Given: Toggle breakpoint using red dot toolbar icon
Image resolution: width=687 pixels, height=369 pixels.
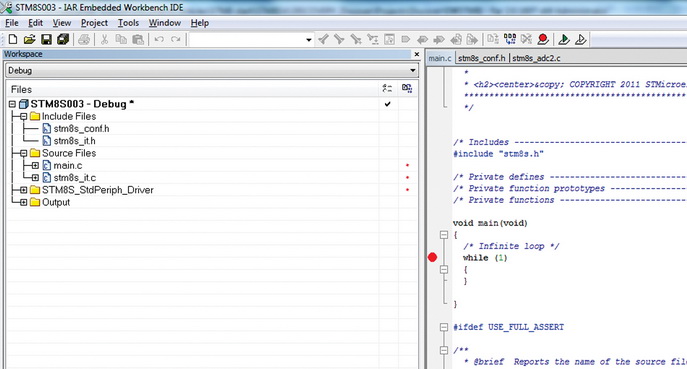Looking at the screenshot, I should coord(543,39).
